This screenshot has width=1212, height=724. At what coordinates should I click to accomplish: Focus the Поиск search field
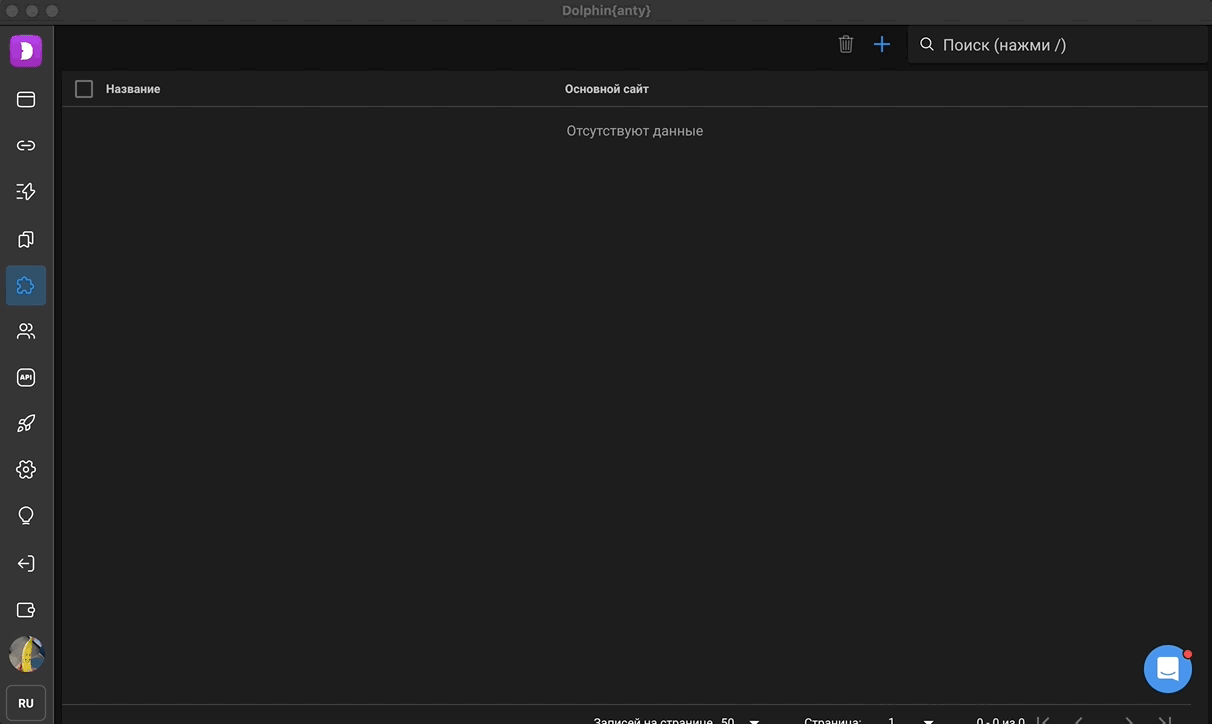pos(1060,45)
